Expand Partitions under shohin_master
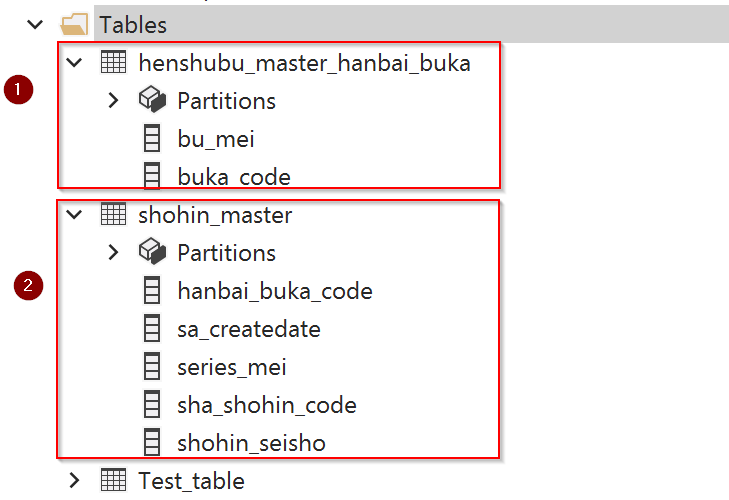Image resolution: width=729 pixels, height=500 pixels. pos(113,253)
